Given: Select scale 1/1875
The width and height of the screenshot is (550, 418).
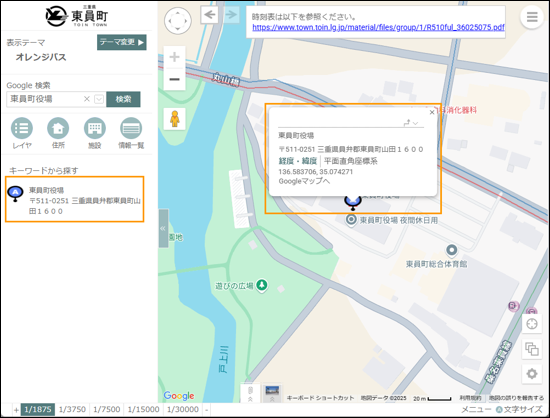Looking at the screenshot, I should point(38,409).
